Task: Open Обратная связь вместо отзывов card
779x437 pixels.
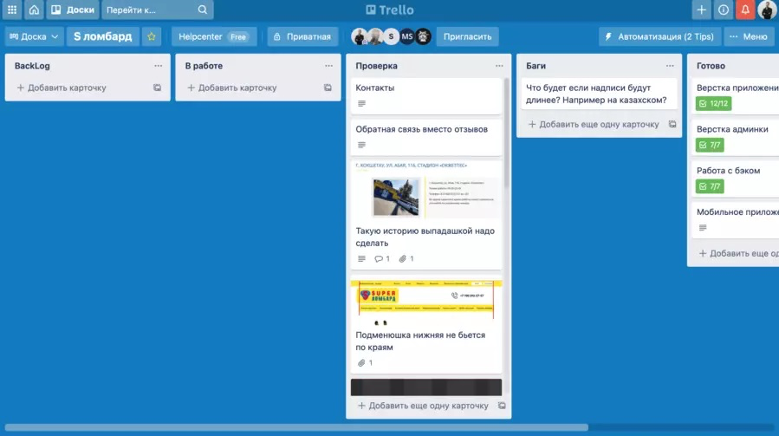Action: click(426, 137)
